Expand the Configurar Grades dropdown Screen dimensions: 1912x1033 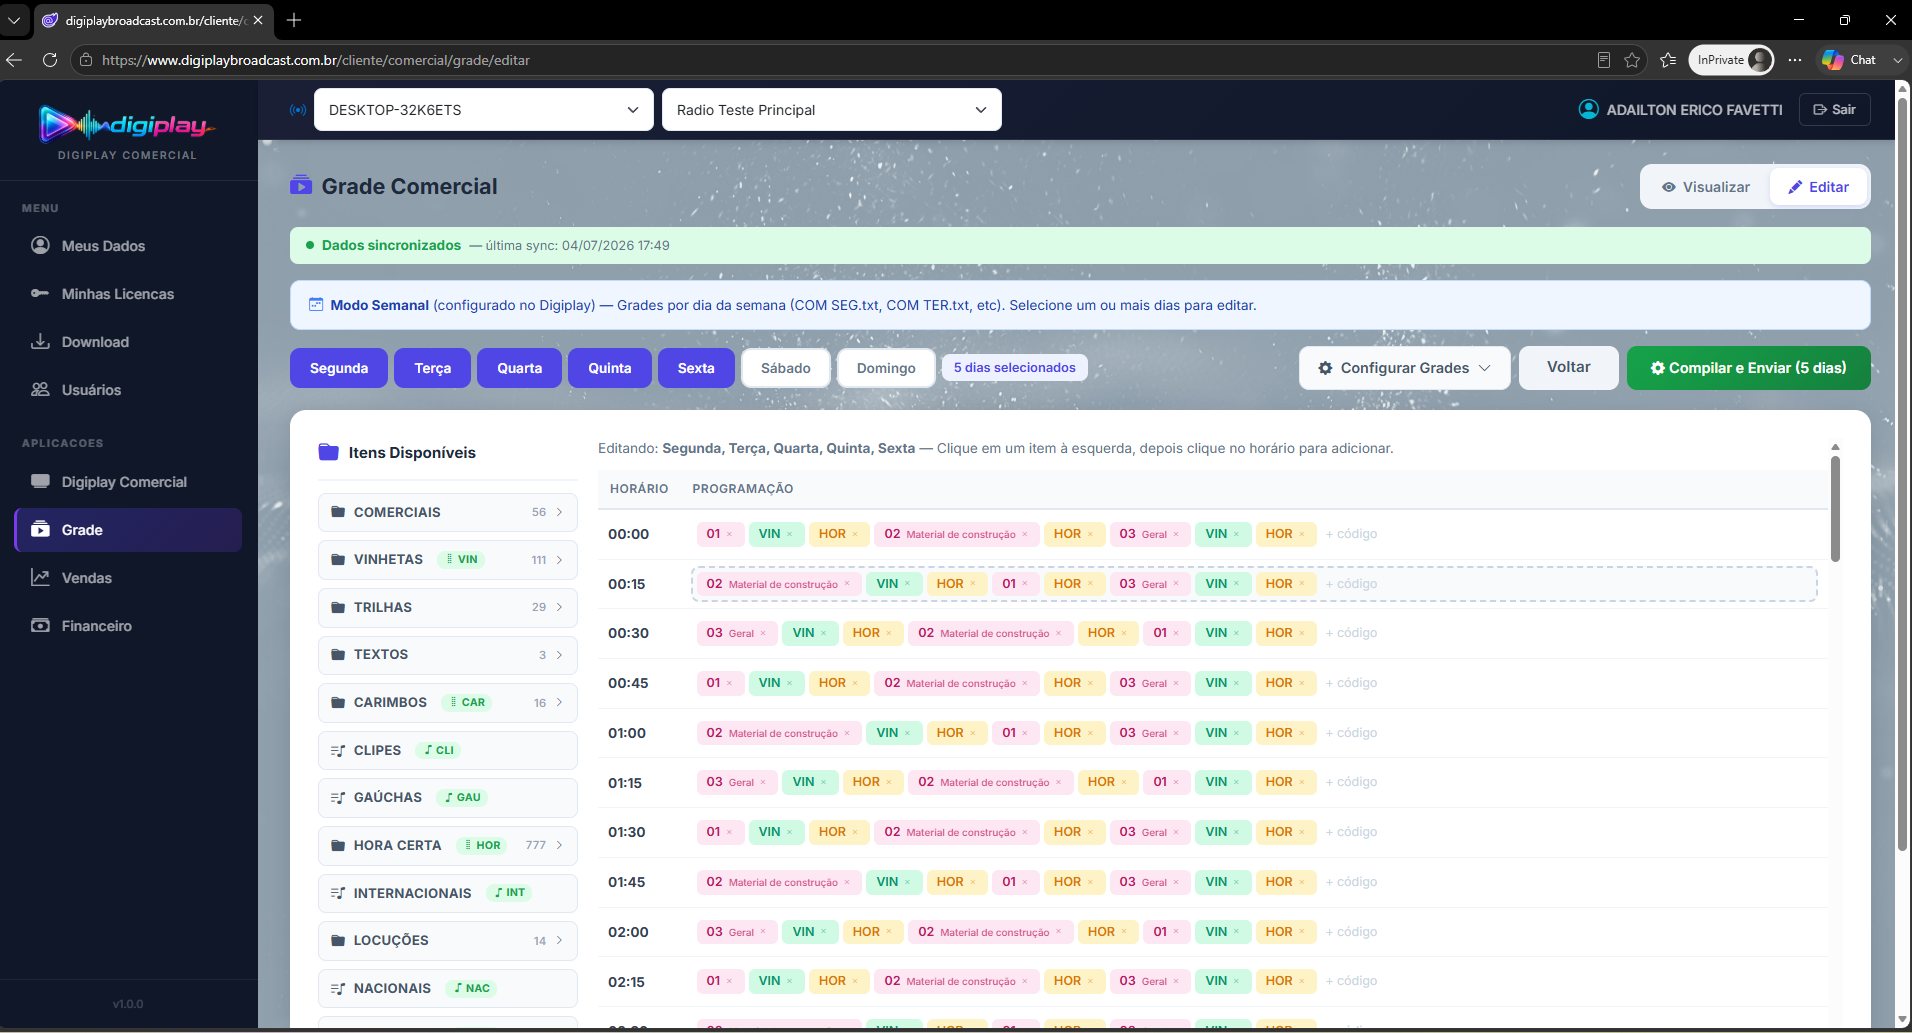(x=1404, y=368)
